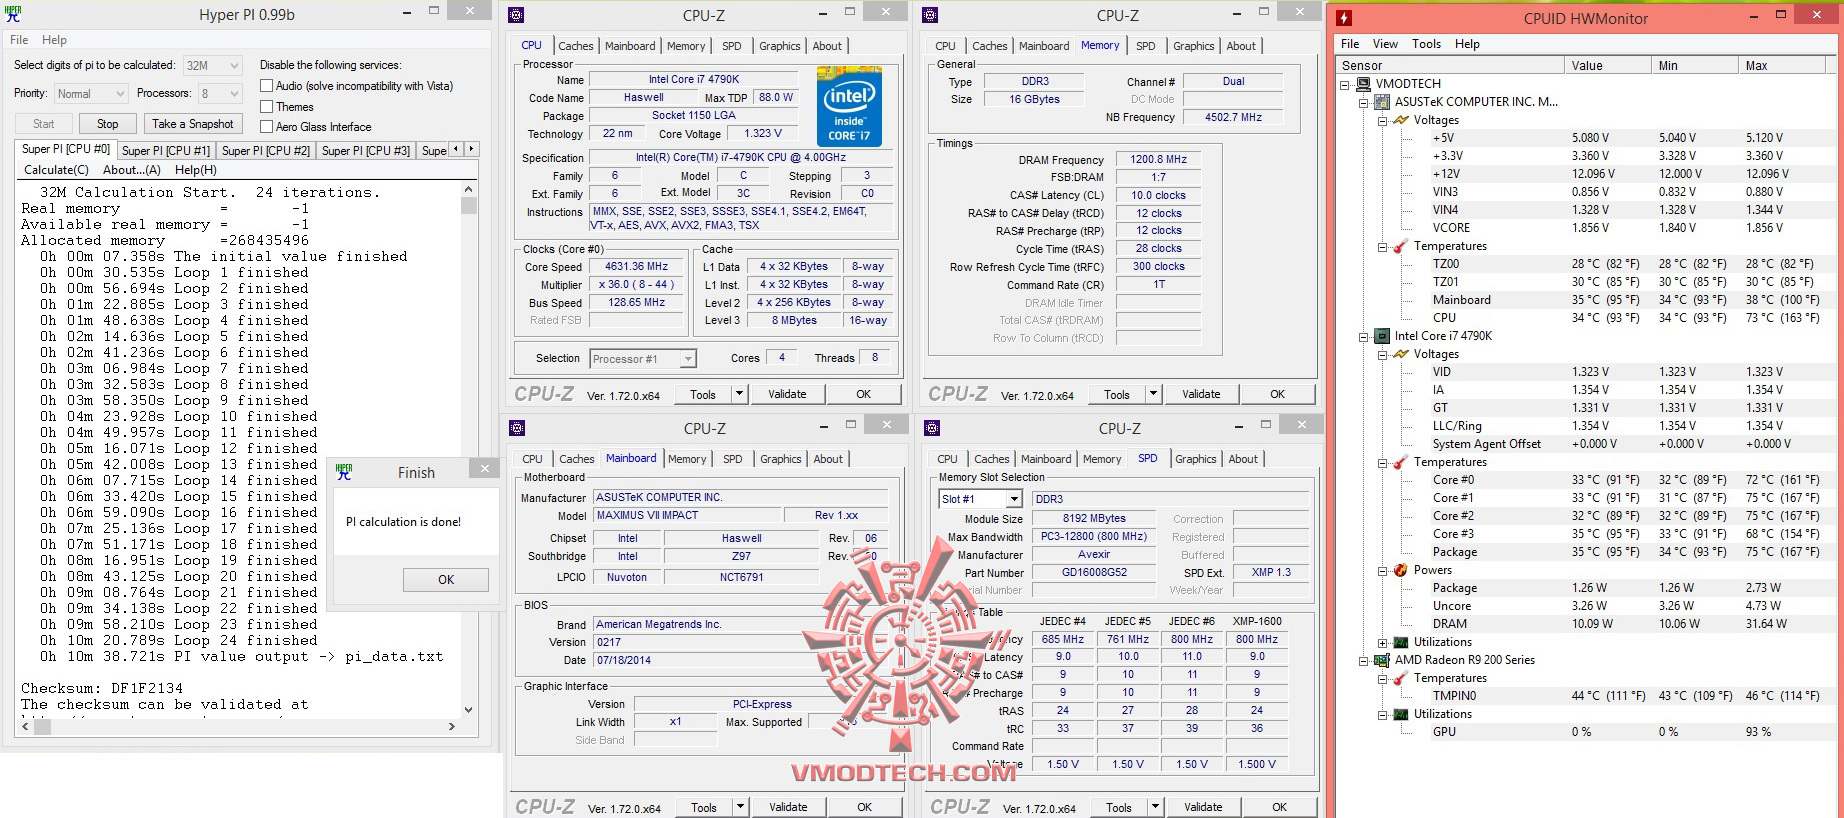Click the scroll down arrow of Hyper PI log
The width and height of the screenshot is (1844, 818).
pyautogui.click(x=469, y=710)
